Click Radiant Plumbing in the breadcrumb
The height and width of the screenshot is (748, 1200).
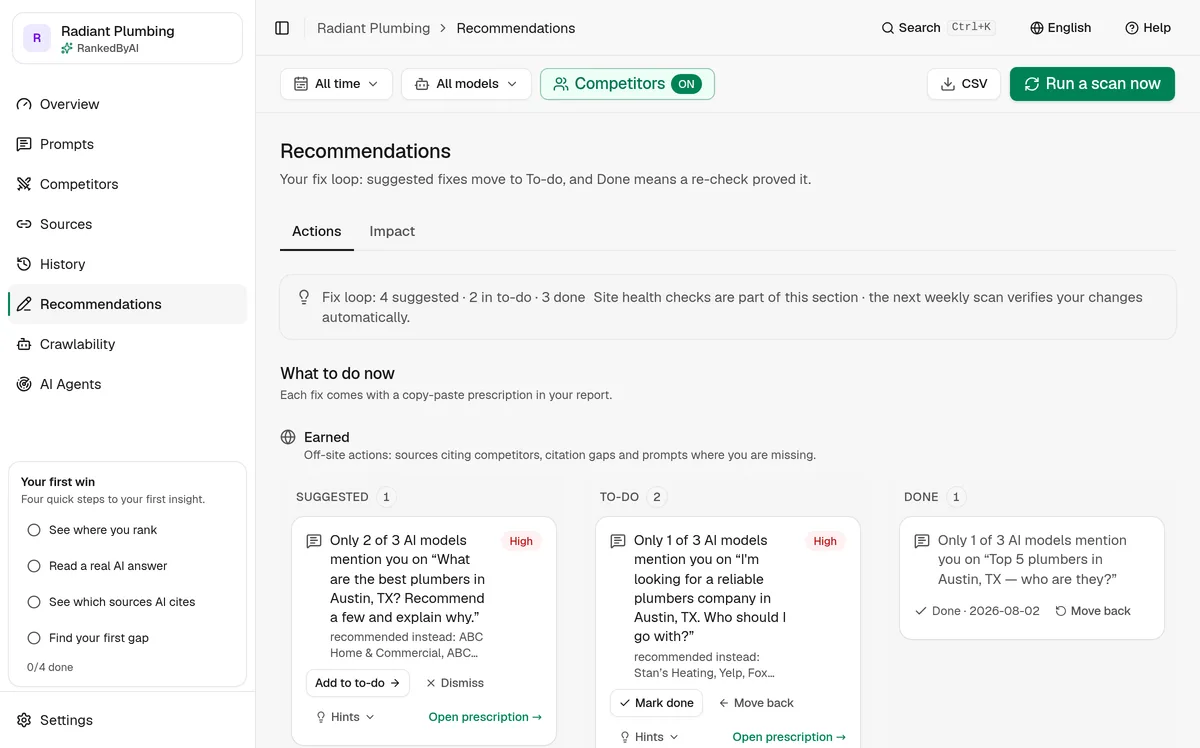pos(373,28)
